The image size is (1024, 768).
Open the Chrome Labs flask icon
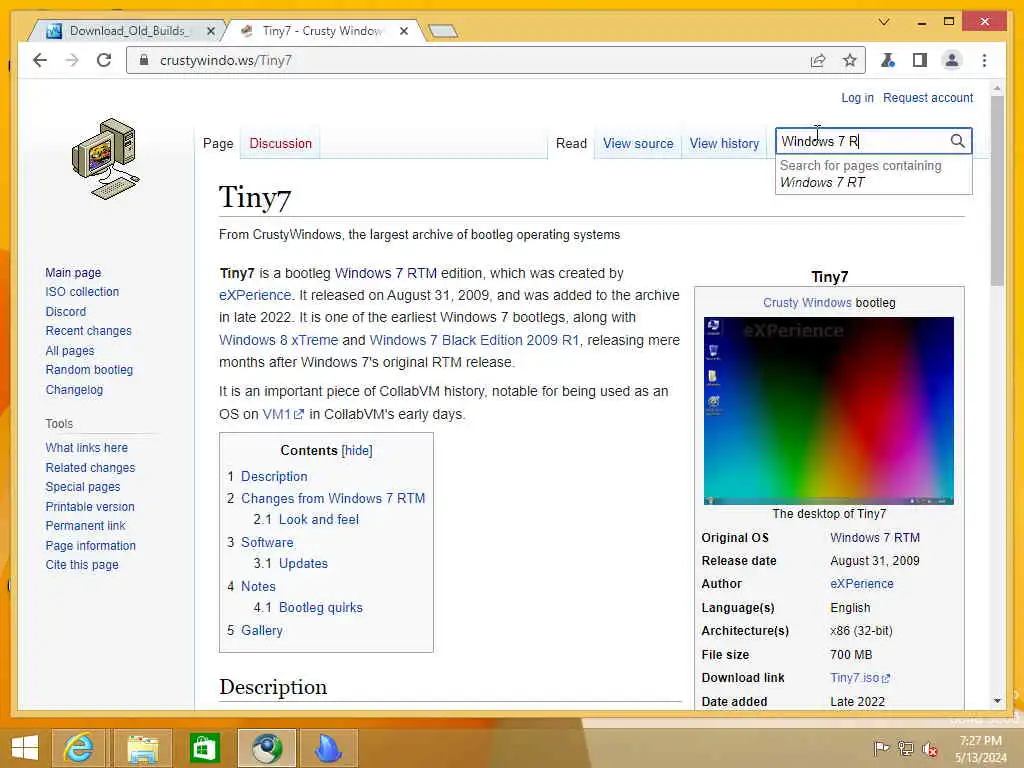pyautogui.click(x=888, y=60)
